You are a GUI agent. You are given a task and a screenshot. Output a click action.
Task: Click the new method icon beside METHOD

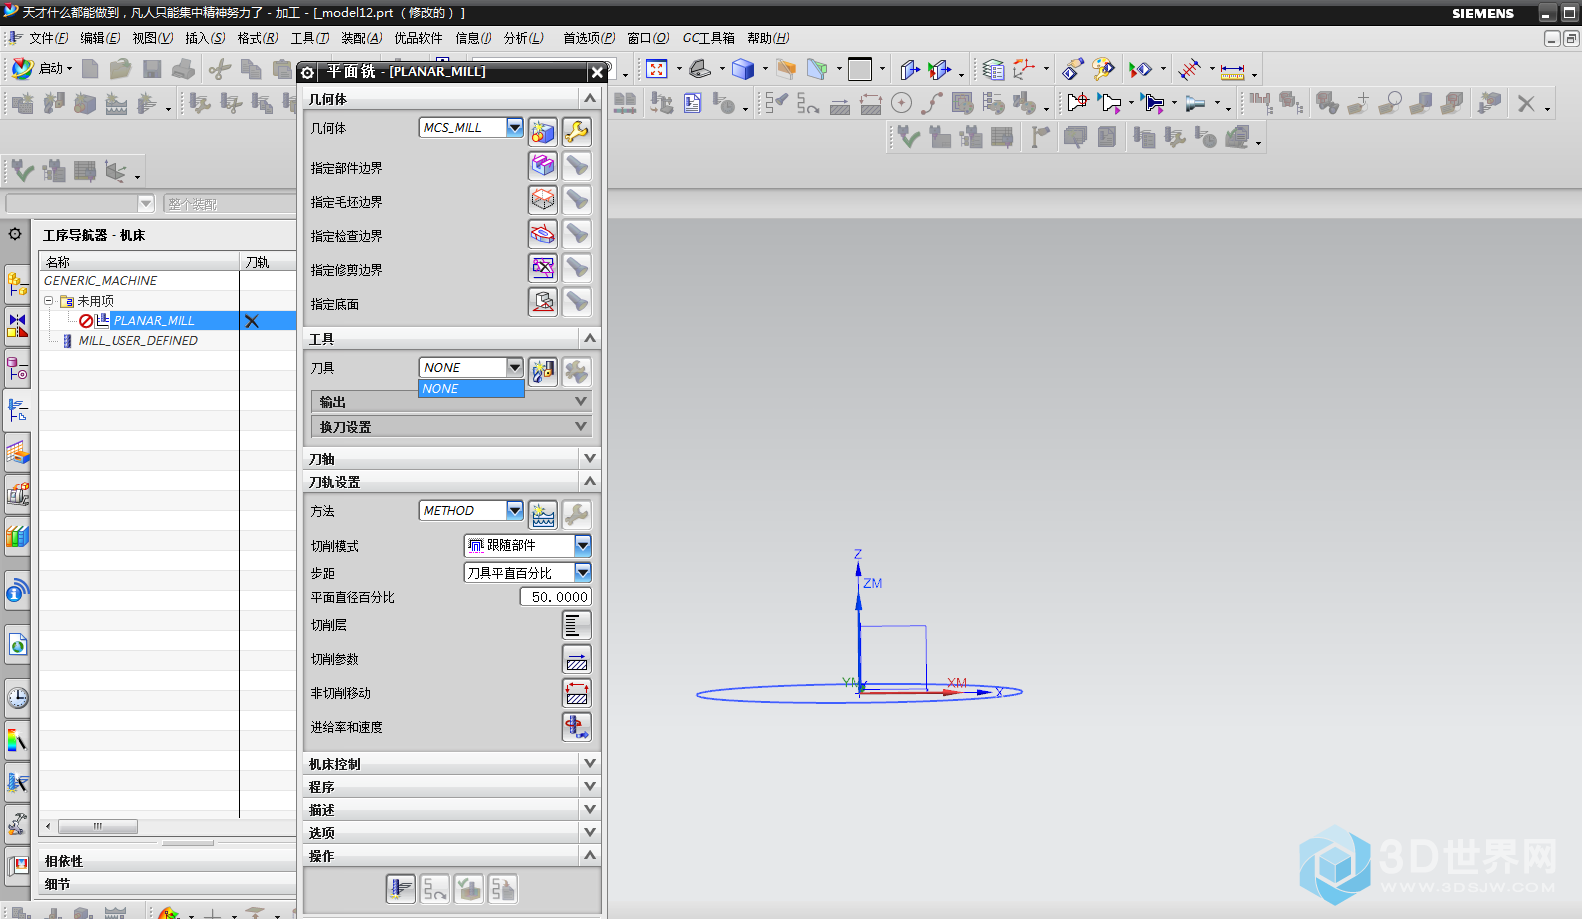tap(543, 515)
